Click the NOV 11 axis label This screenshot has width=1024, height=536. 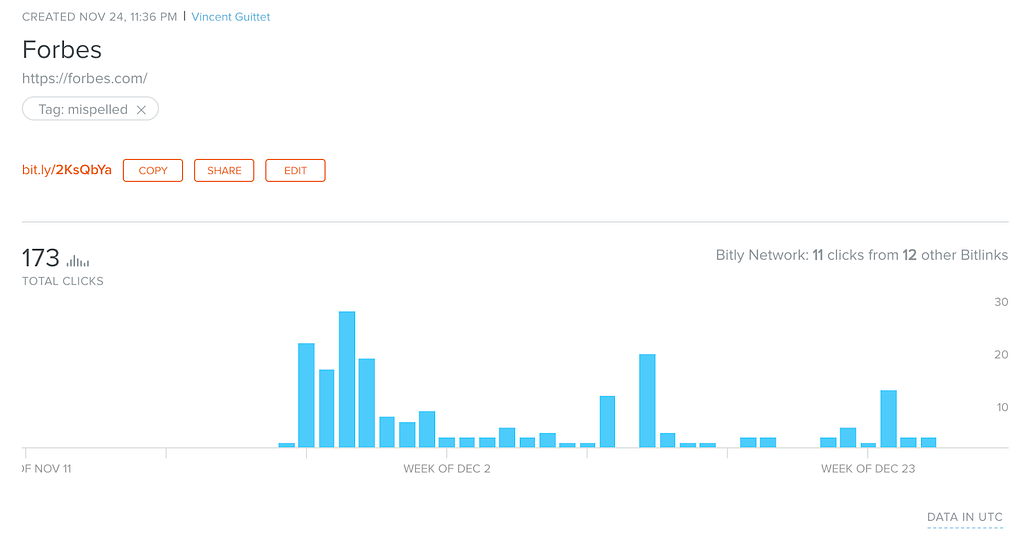[x=47, y=468]
